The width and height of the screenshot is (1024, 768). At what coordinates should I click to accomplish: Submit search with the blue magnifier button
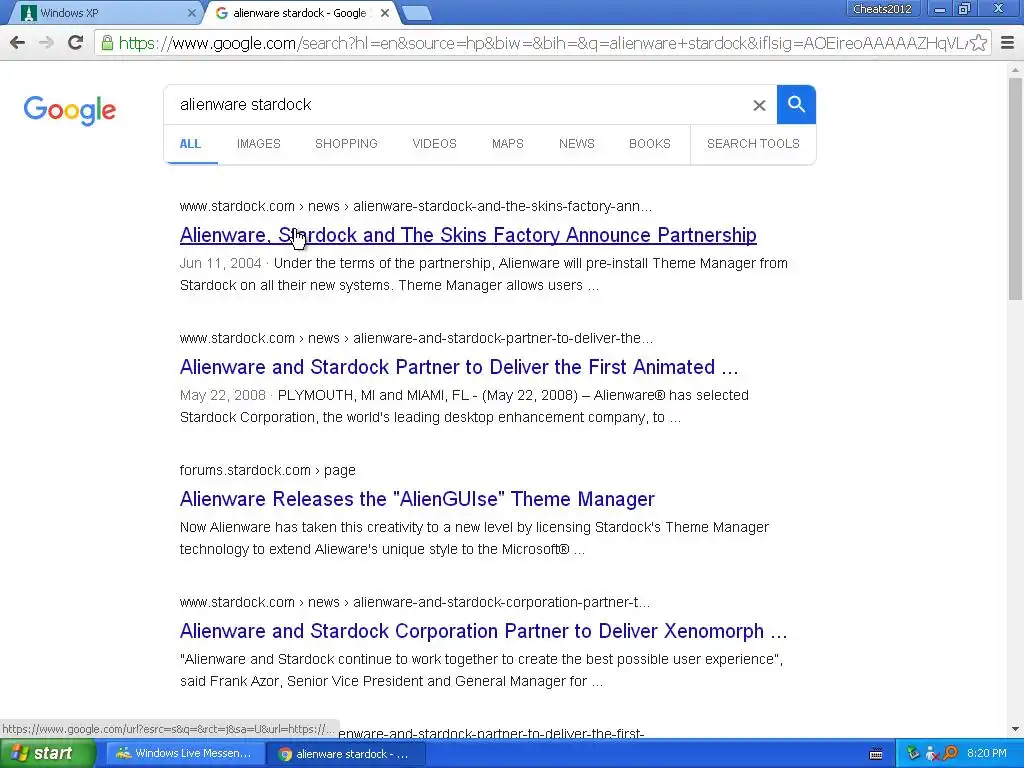(x=796, y=104)
